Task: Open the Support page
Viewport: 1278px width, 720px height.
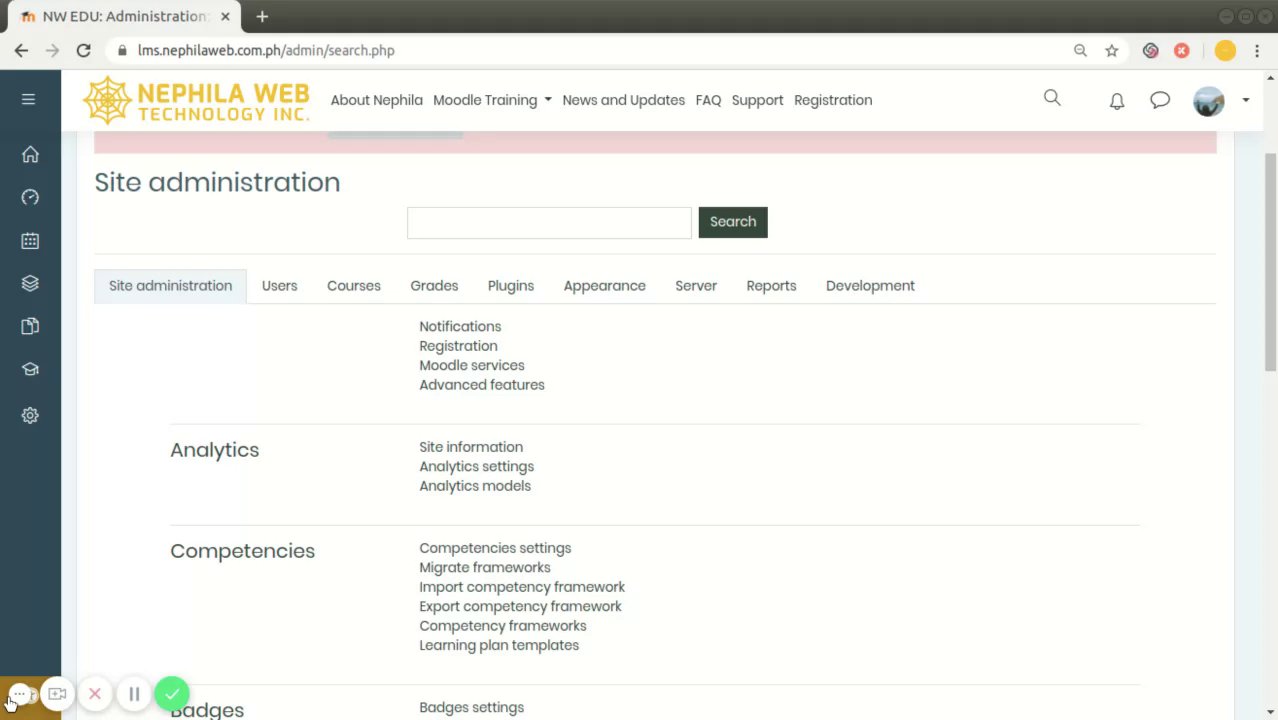Action: (x=757, y=100)
